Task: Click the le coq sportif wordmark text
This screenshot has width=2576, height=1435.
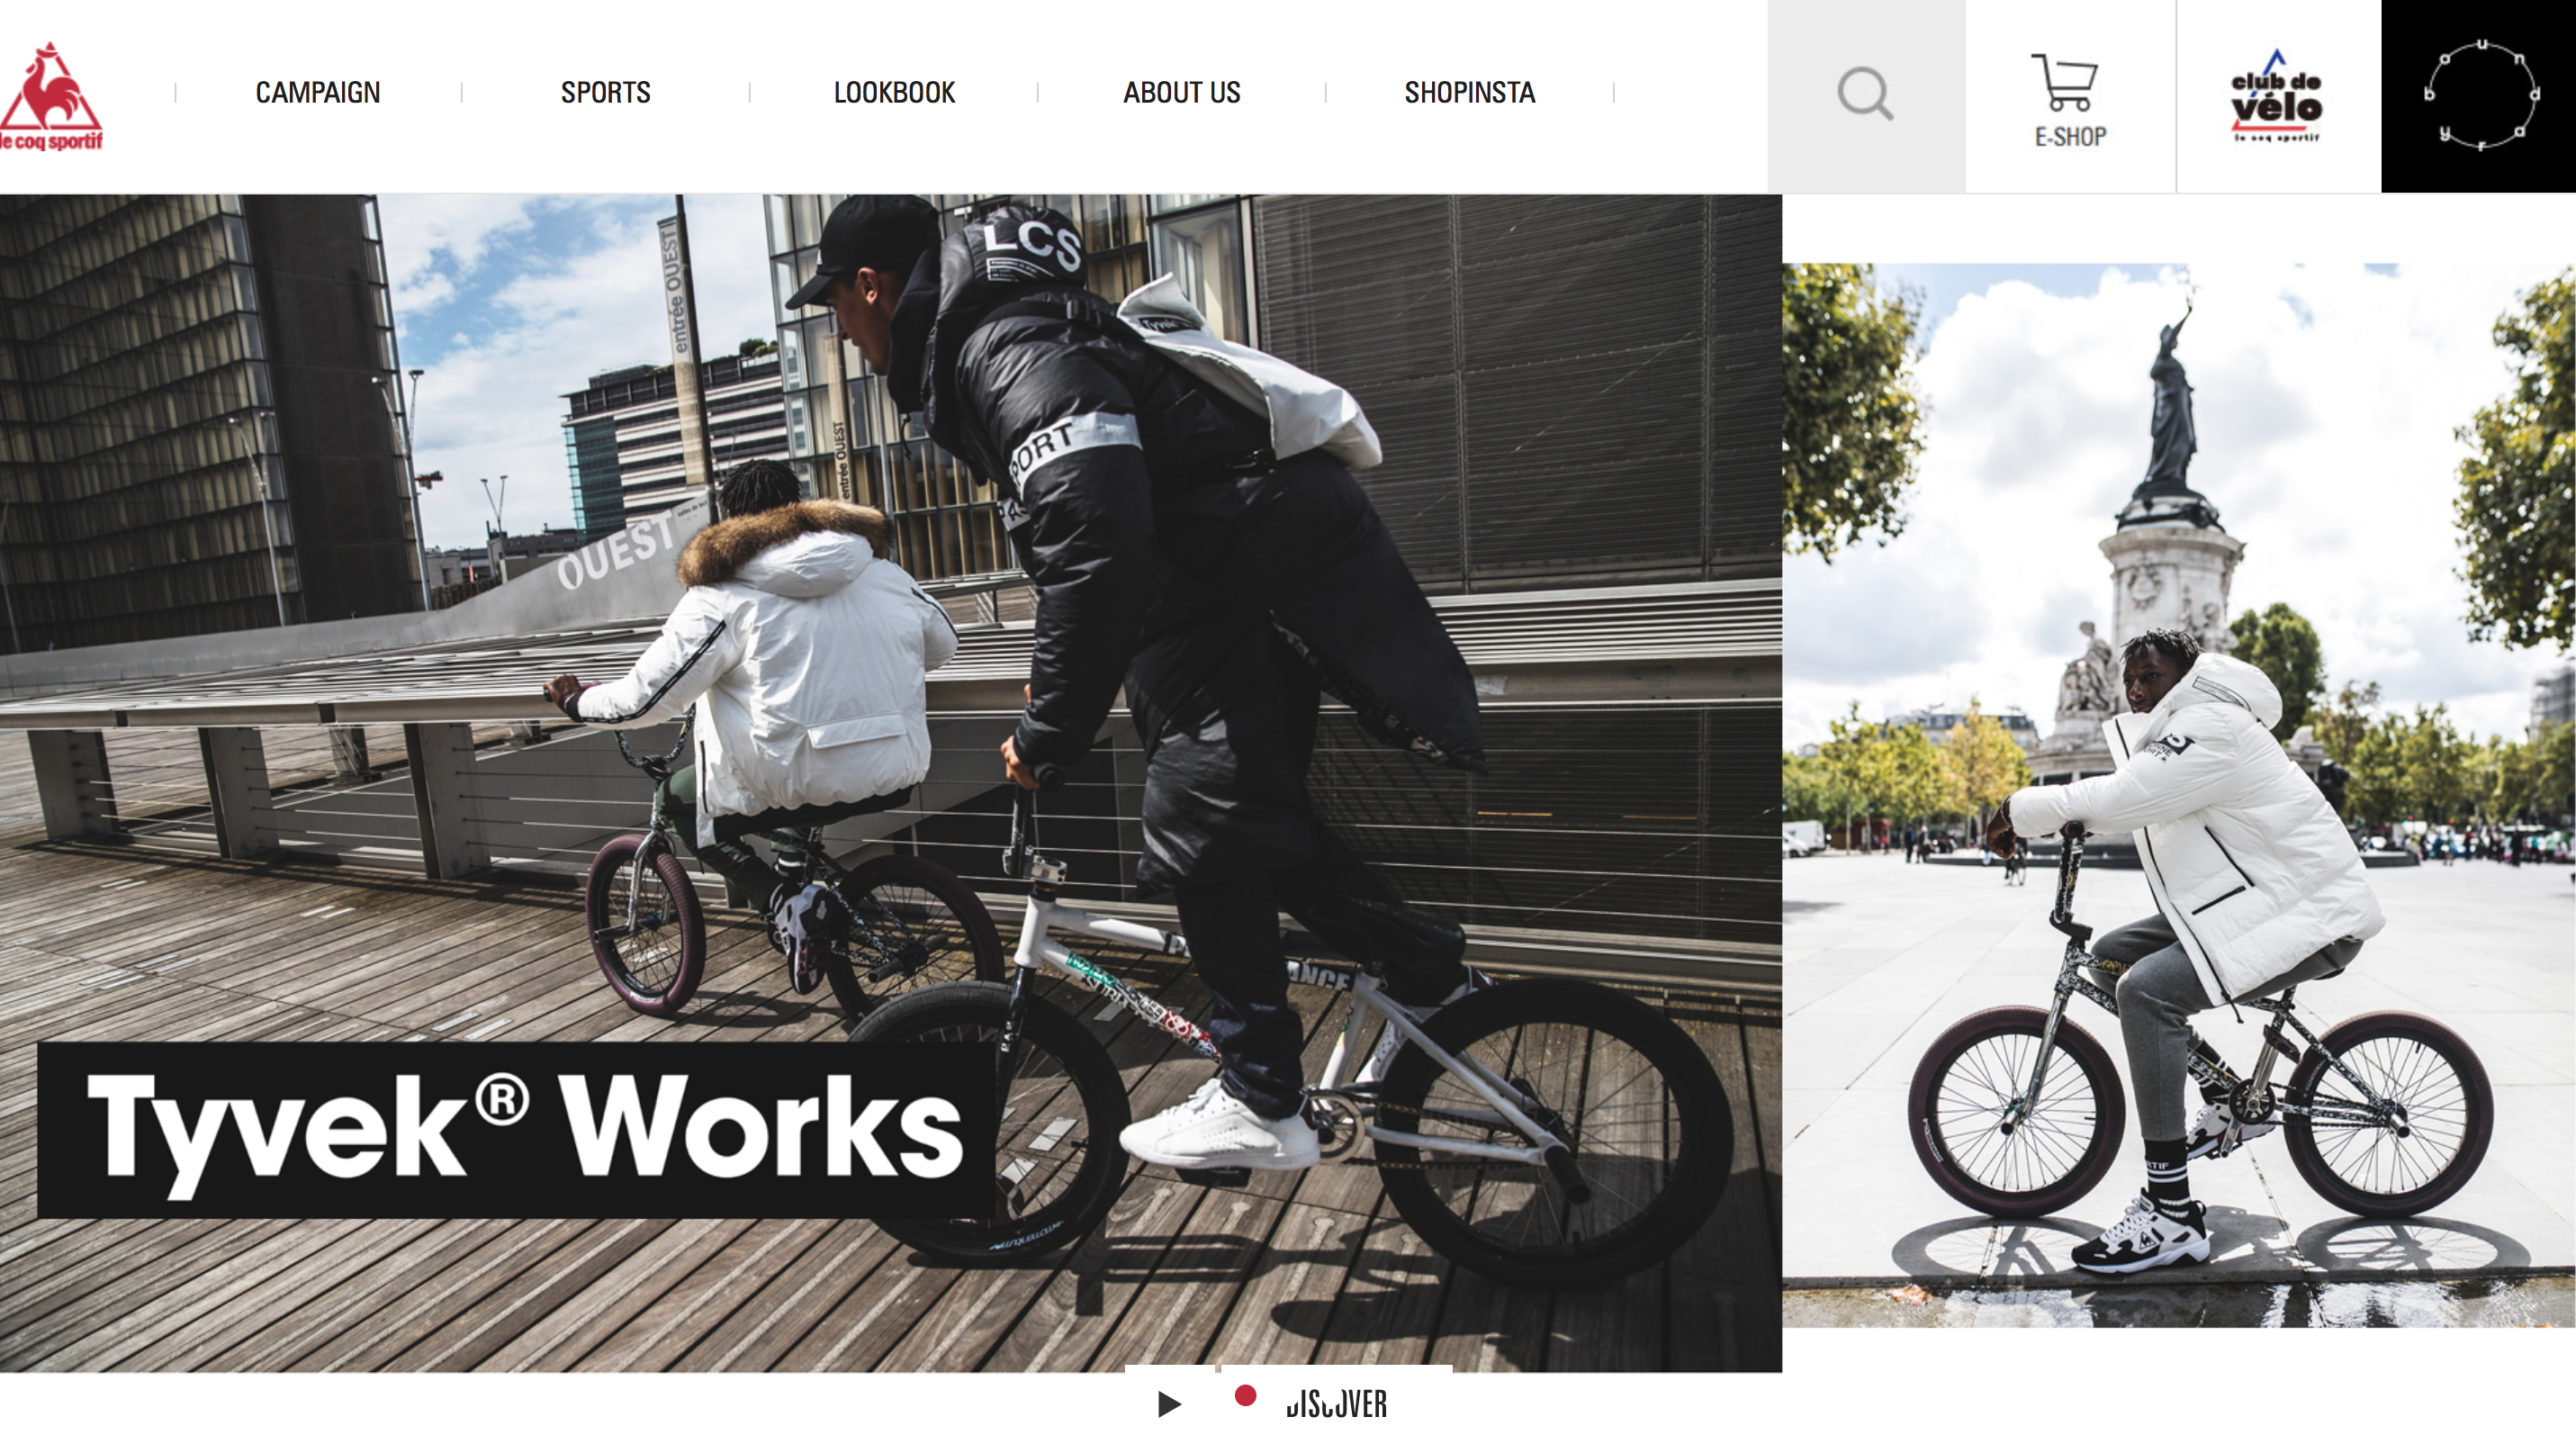Action: click(x=50, y=141)
